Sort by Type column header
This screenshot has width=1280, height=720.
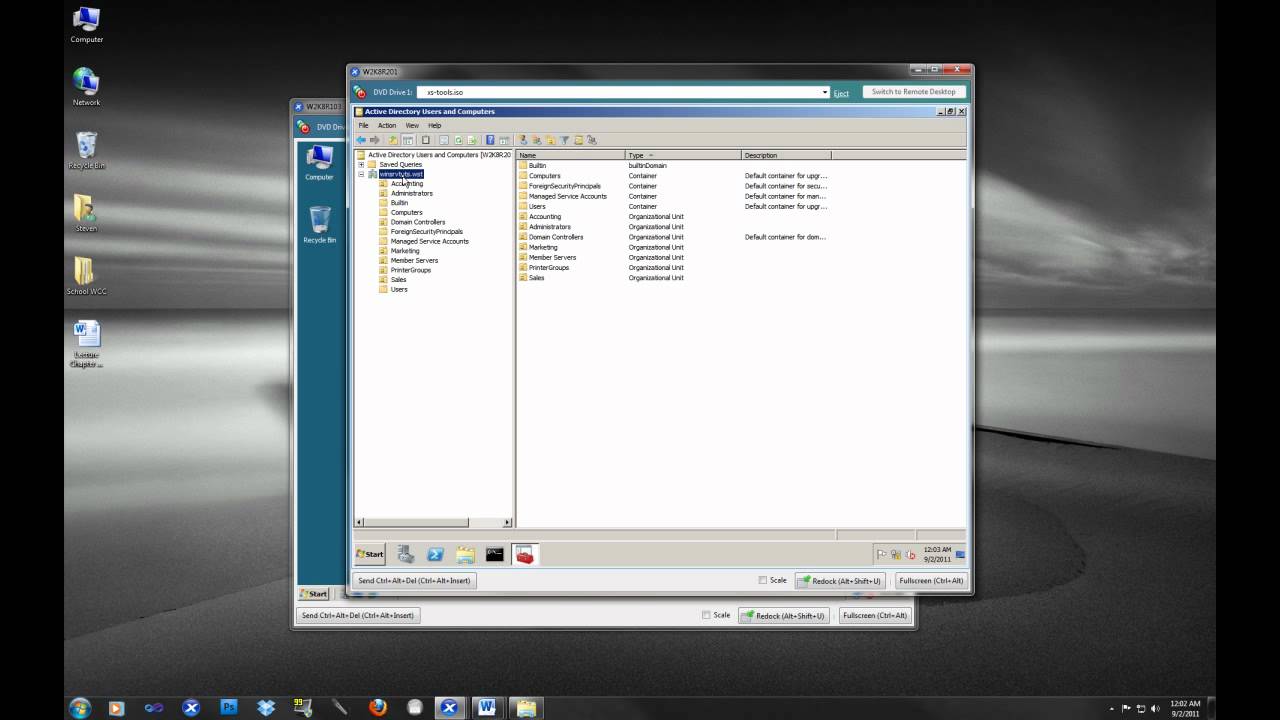pos(683,155)
